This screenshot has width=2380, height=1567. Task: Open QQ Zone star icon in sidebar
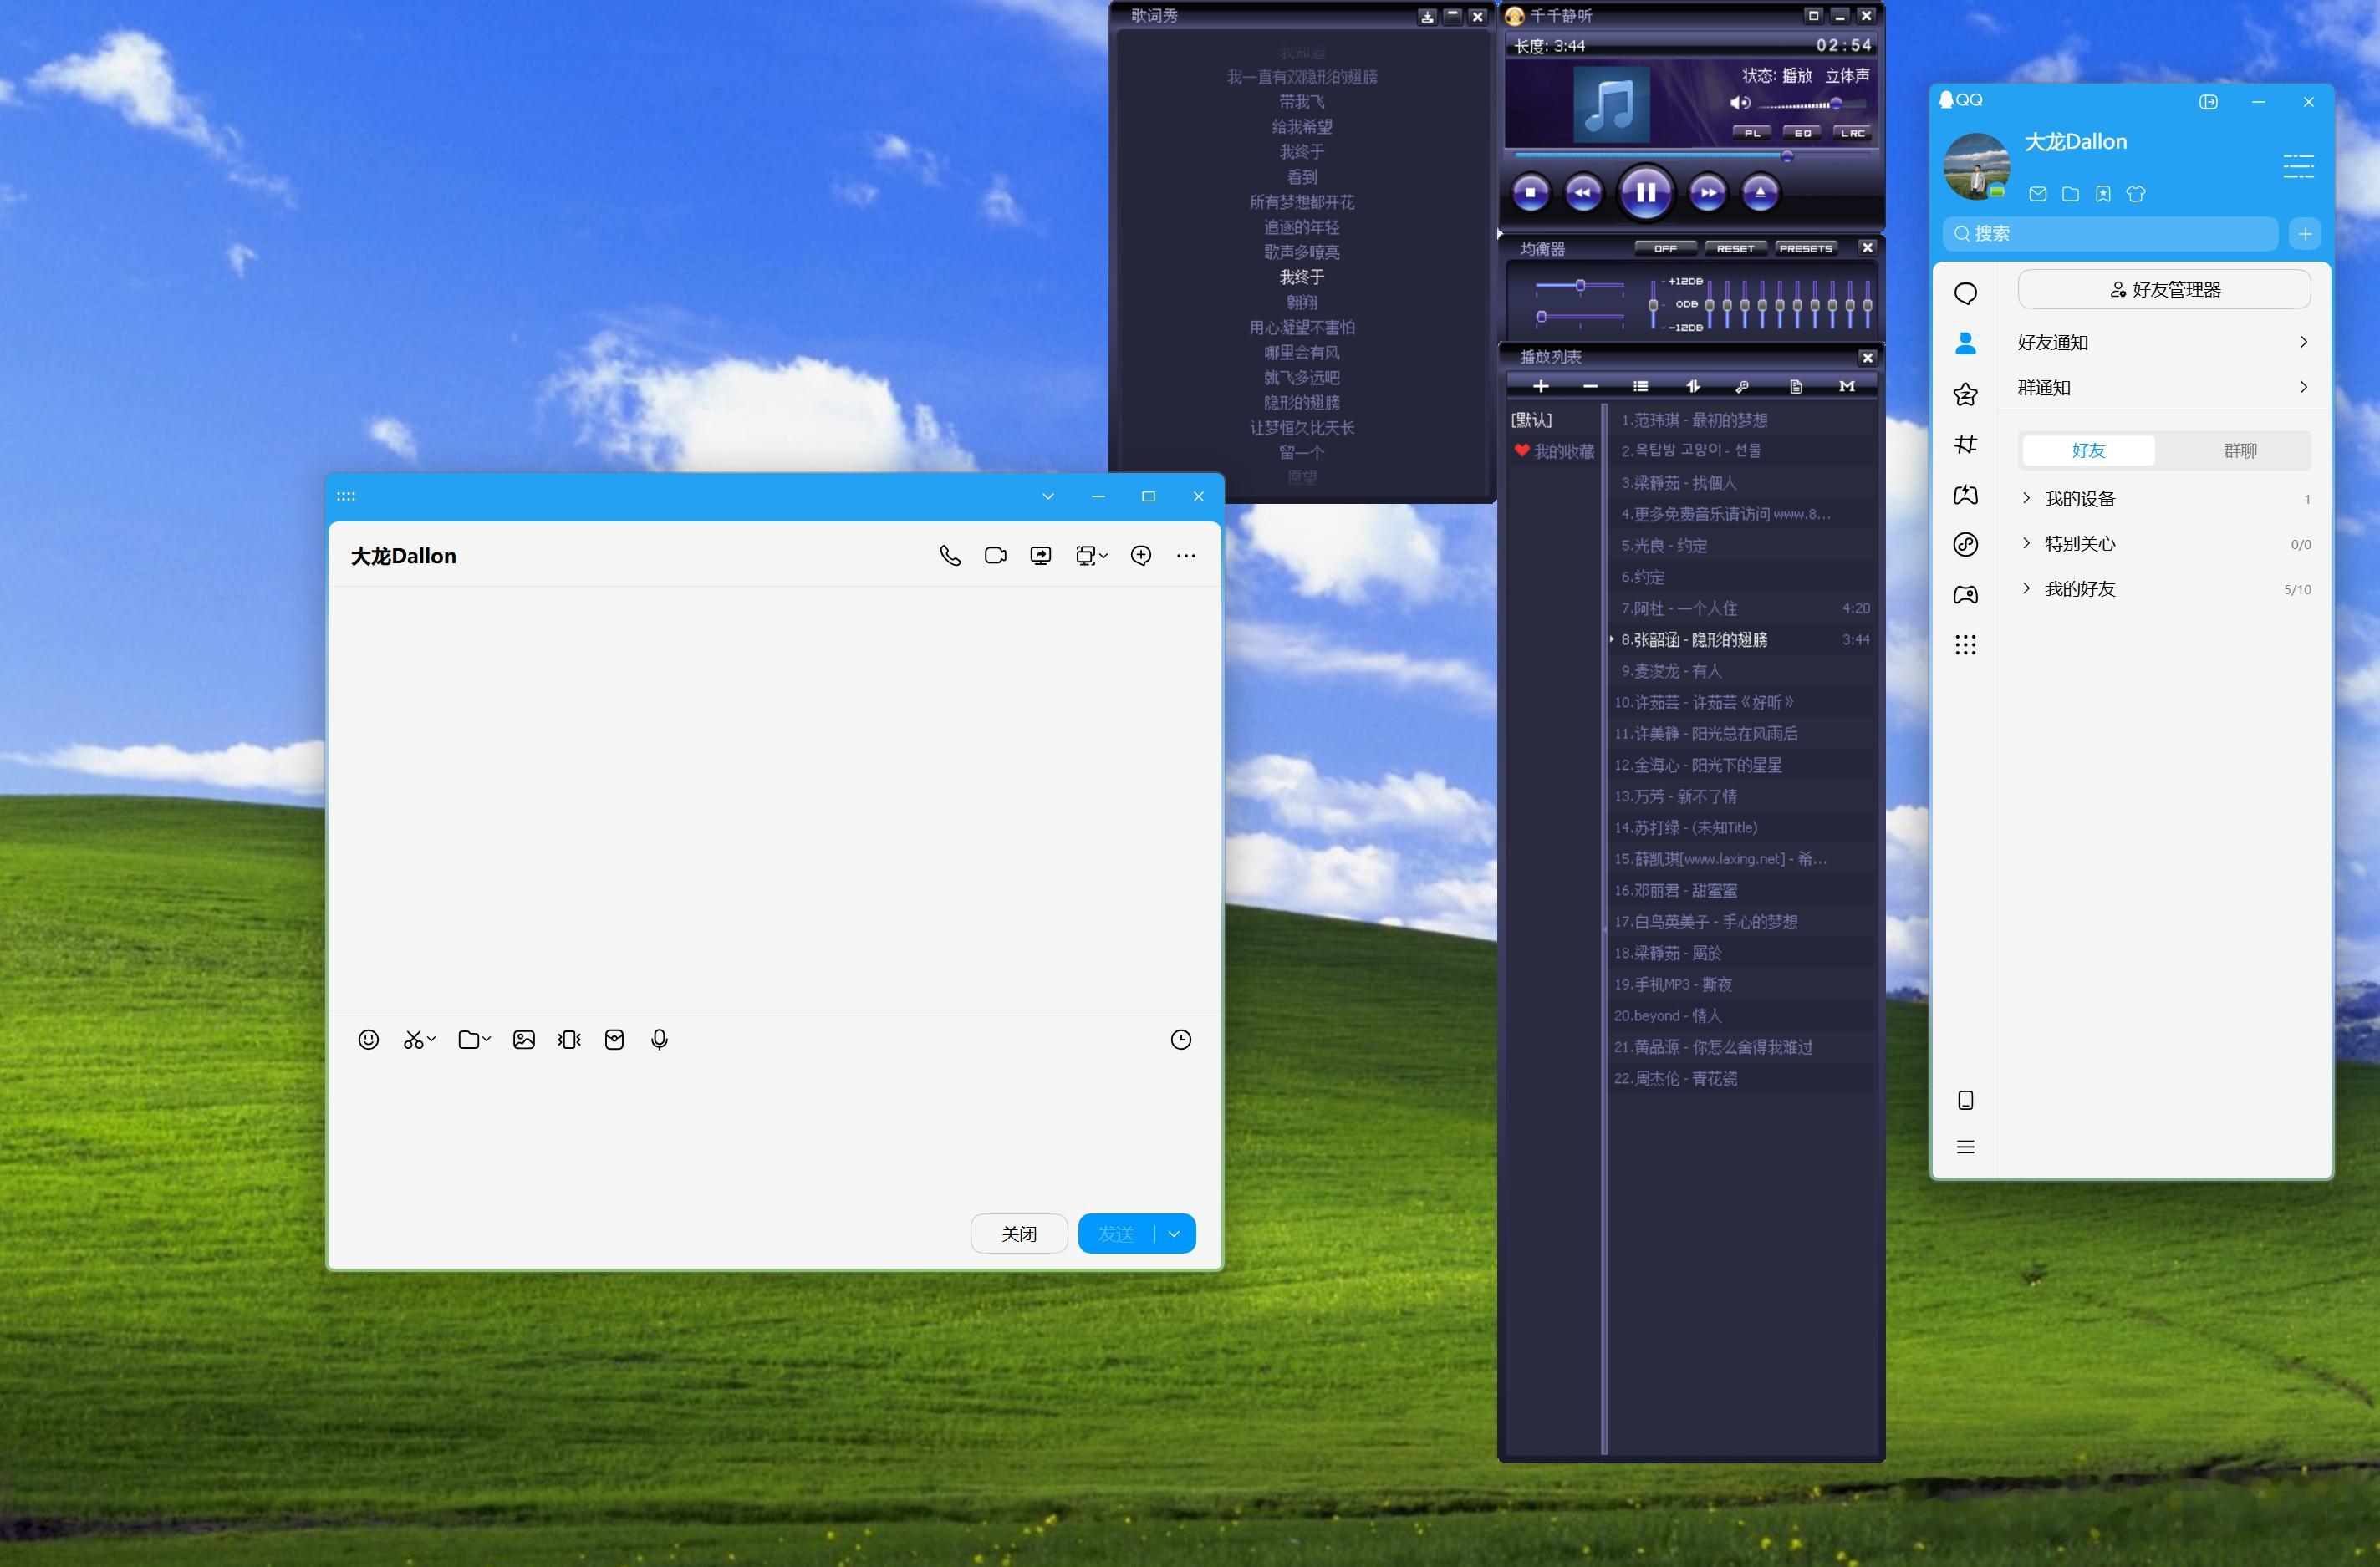pos(1965,394)
